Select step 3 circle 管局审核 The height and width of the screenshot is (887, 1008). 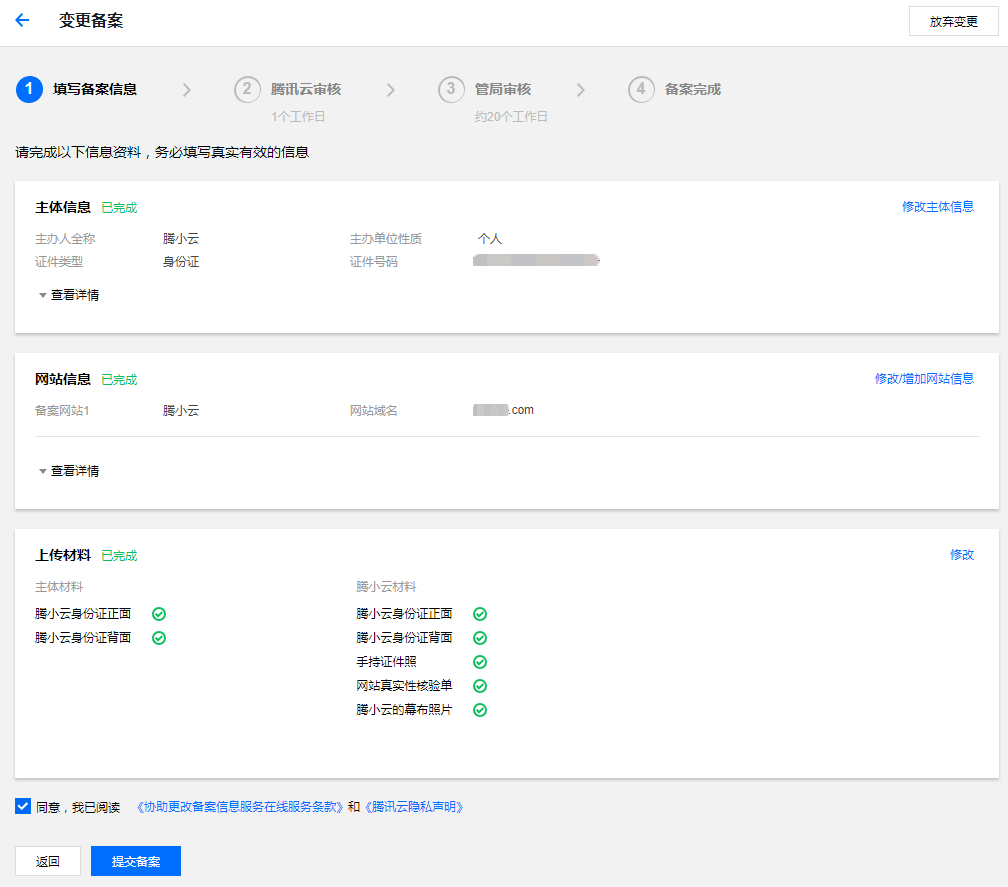pyautogui.click(x=451, y=89)
